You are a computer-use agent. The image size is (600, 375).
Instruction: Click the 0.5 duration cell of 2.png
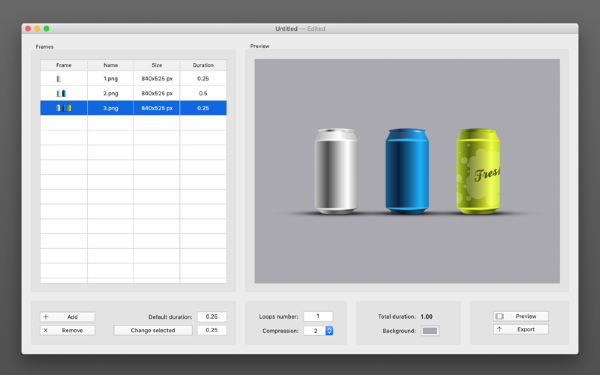[203, 93]
